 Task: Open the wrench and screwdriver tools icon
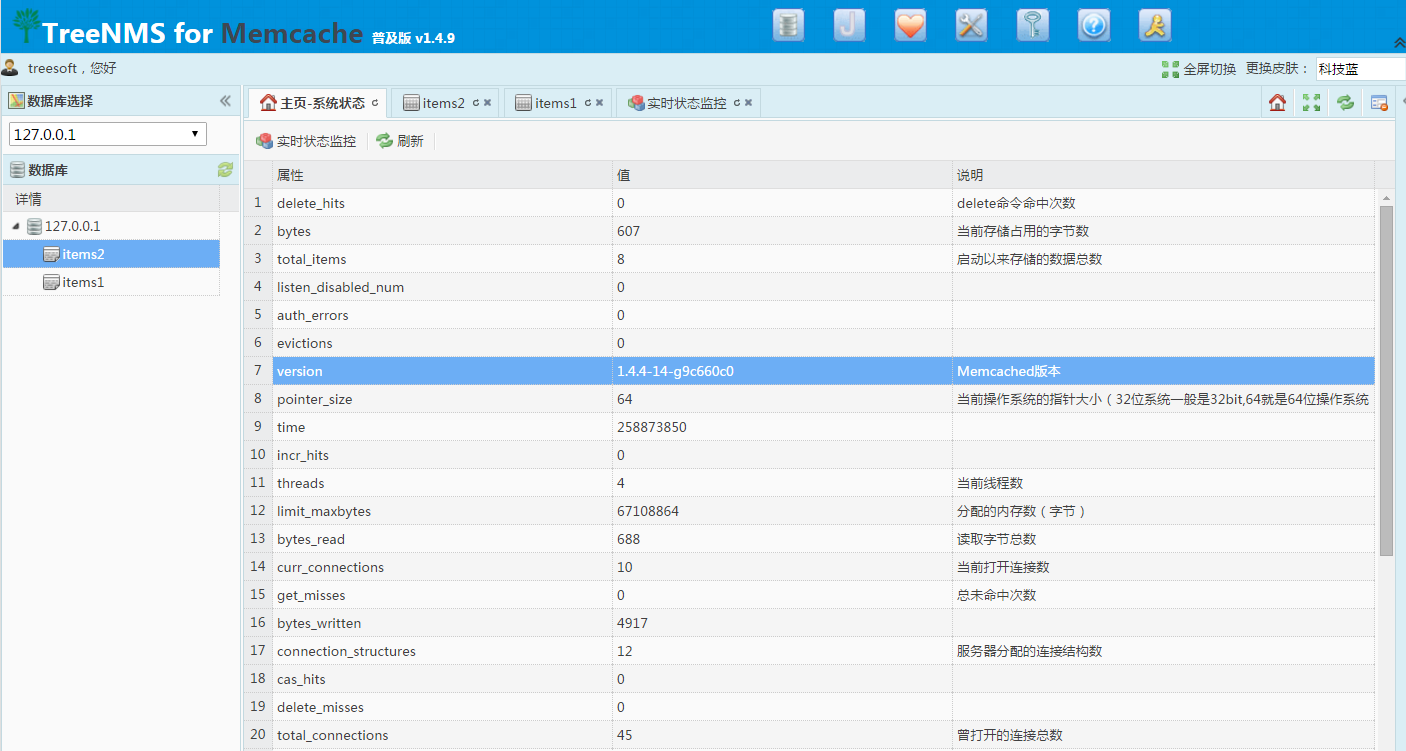[972, 25]
